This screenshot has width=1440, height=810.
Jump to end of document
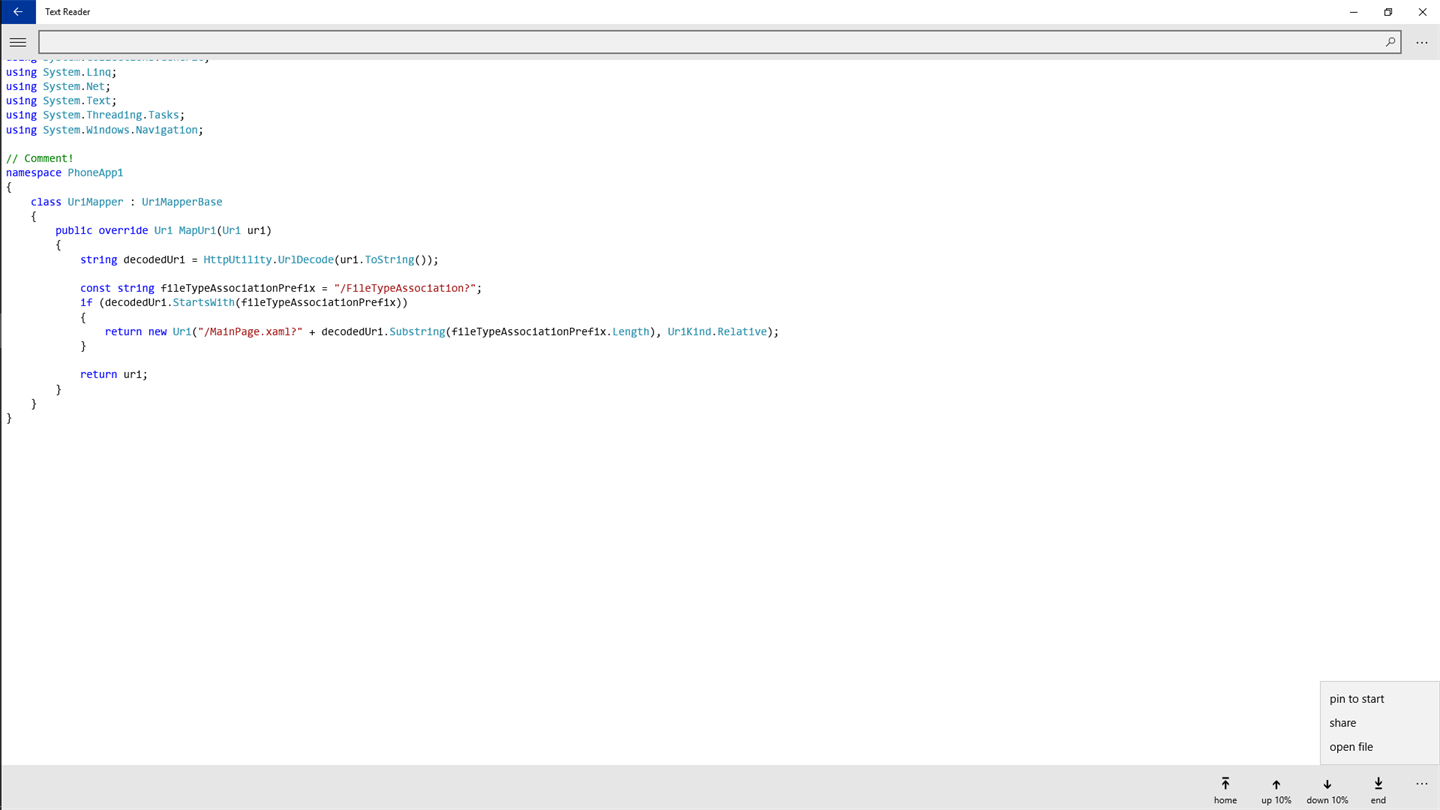coord(1378,790)
